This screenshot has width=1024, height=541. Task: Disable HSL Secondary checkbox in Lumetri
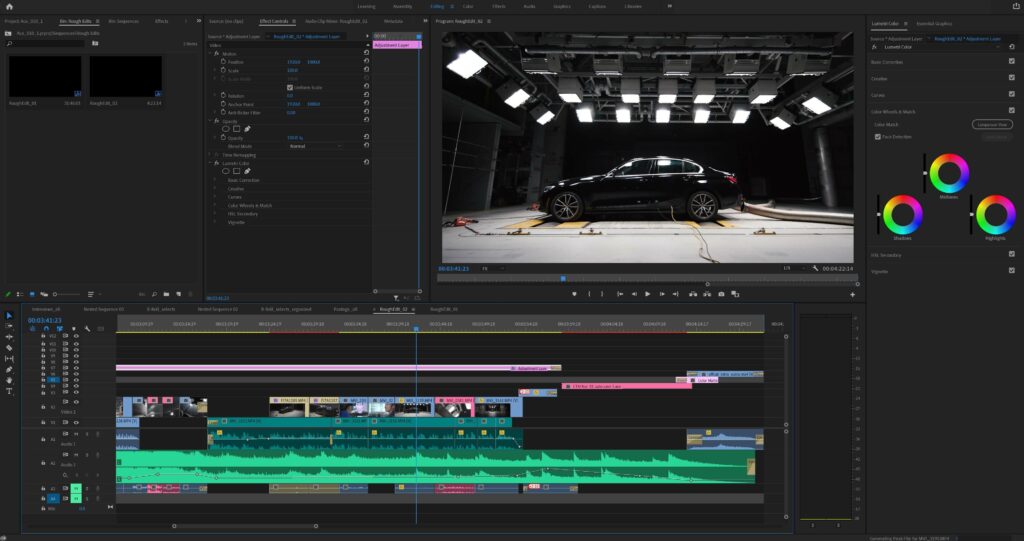[1012, 254]
